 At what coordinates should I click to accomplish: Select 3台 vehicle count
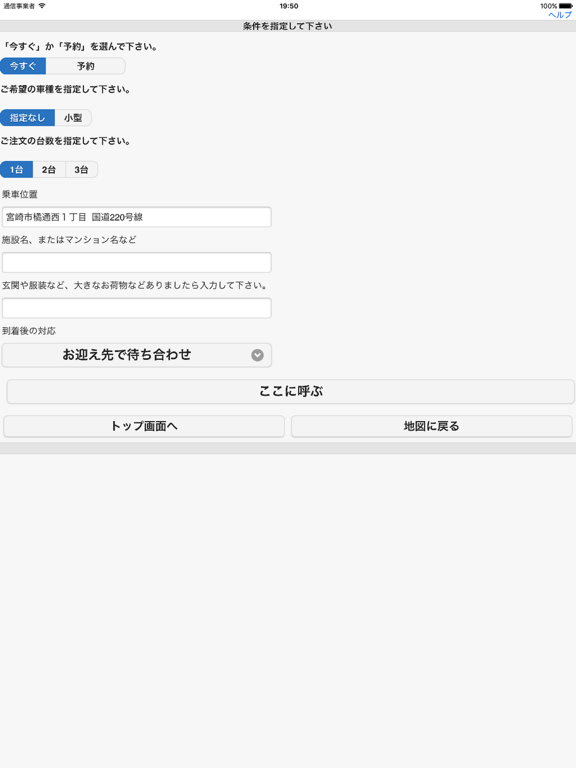tap(81, 169)
